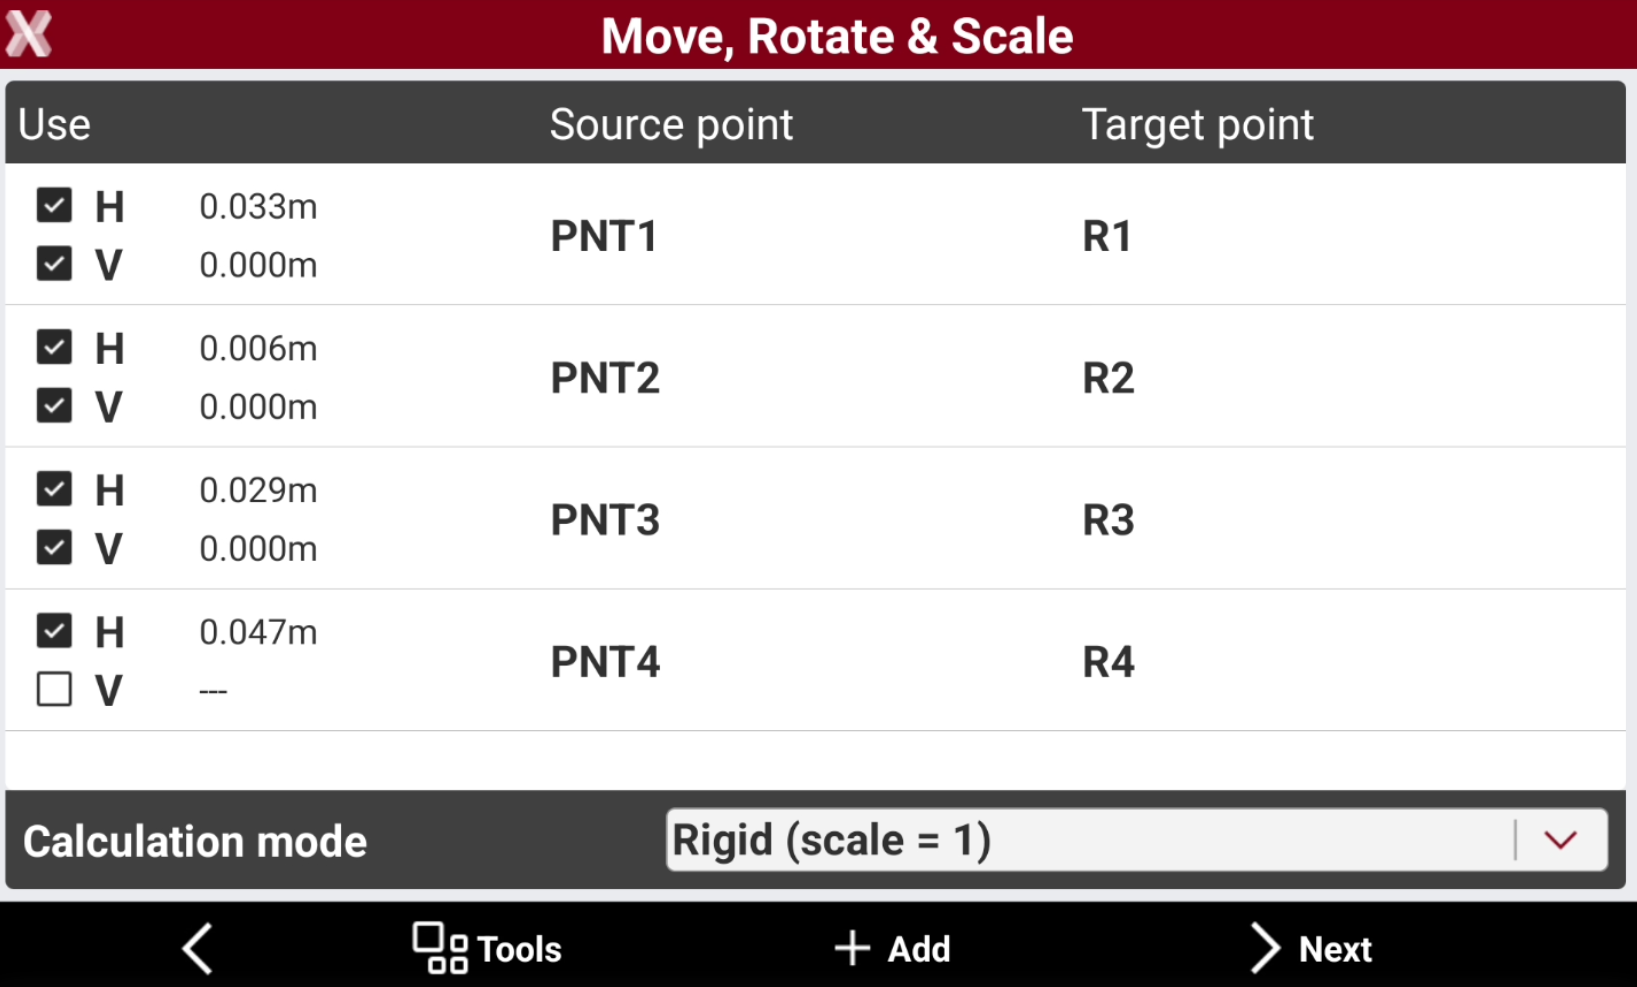
Task: Uncheck vertical use for PNT1
Action: pos(54,264)
